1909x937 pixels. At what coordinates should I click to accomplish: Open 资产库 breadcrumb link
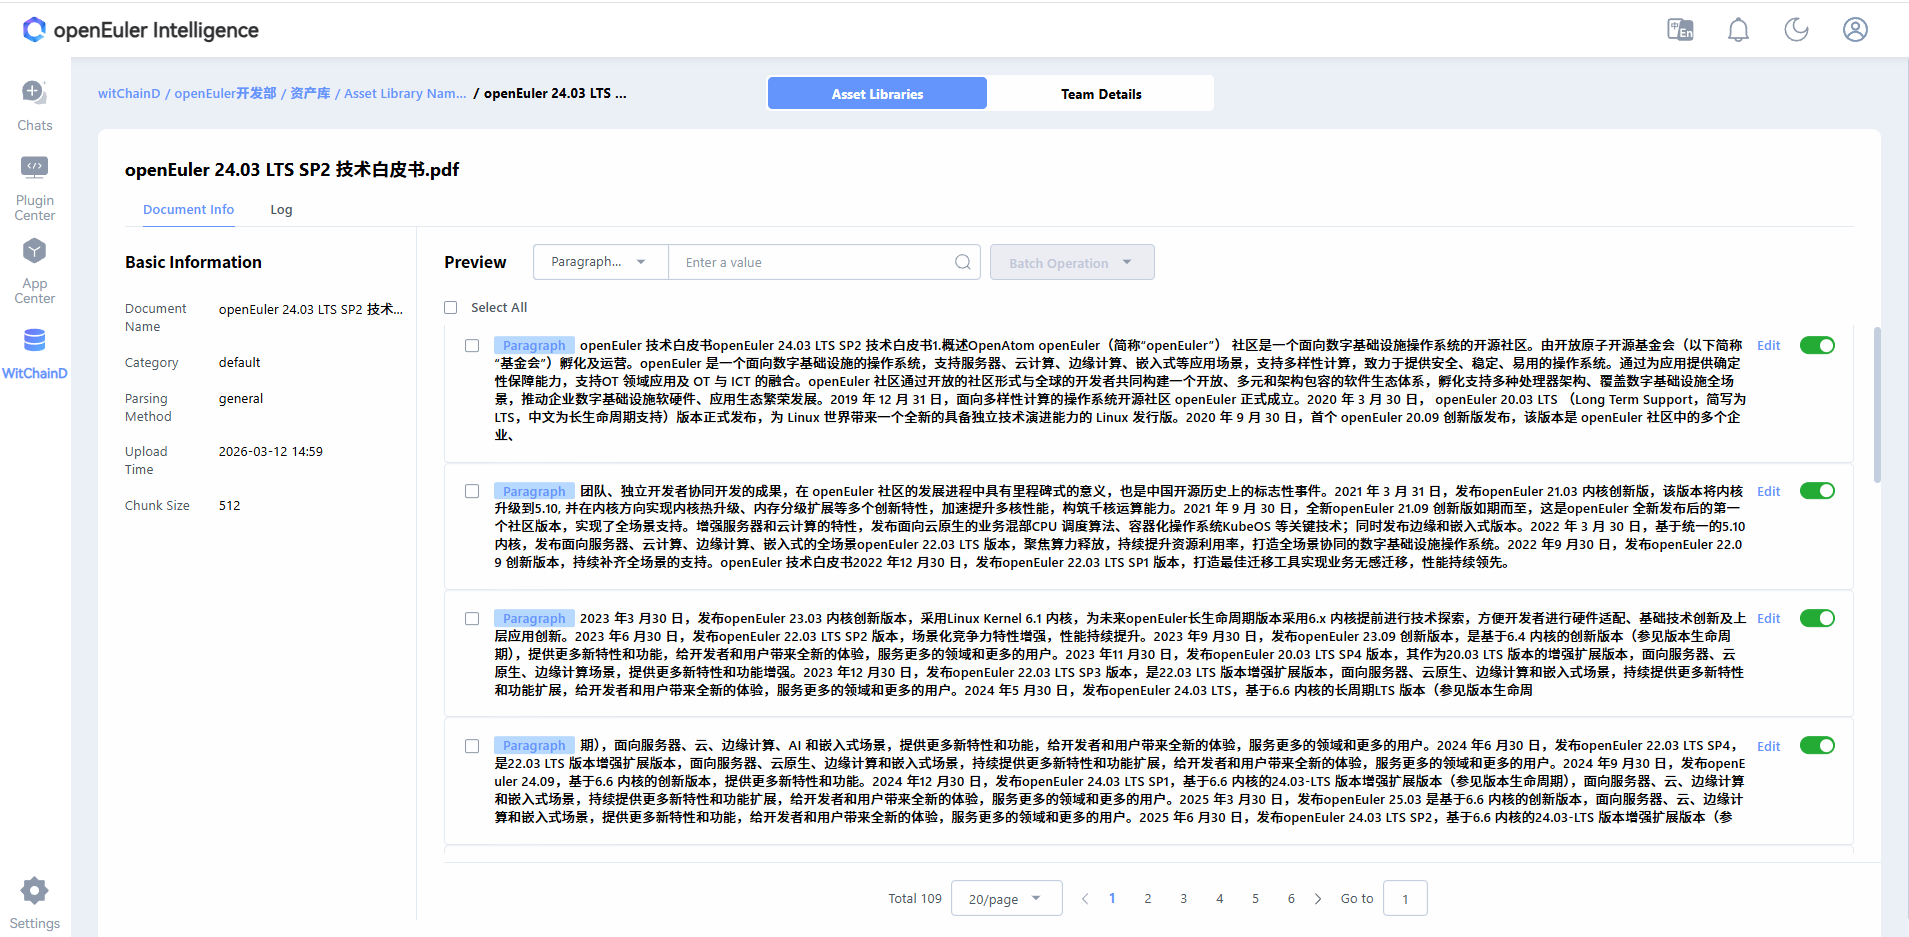310,94
